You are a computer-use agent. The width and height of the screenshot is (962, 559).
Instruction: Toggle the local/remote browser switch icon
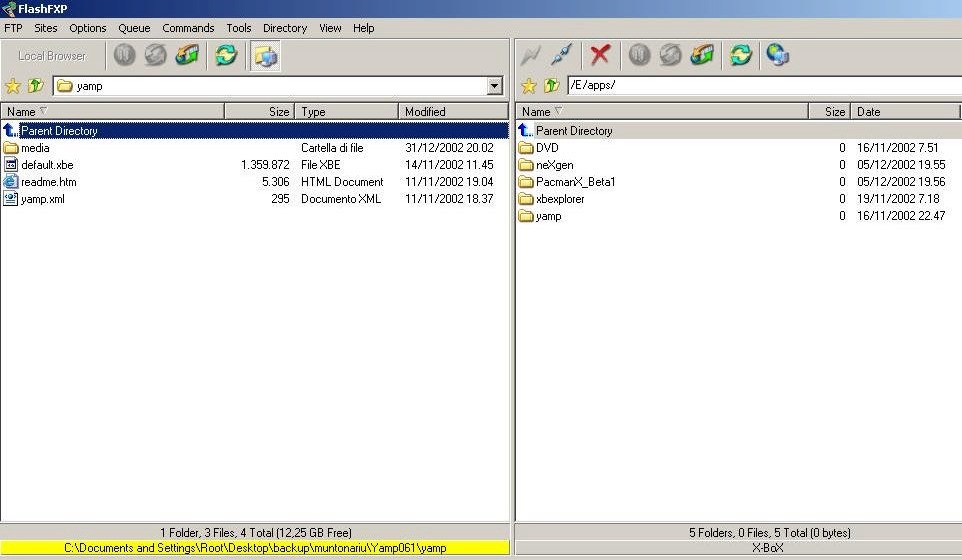pos(266,56)
